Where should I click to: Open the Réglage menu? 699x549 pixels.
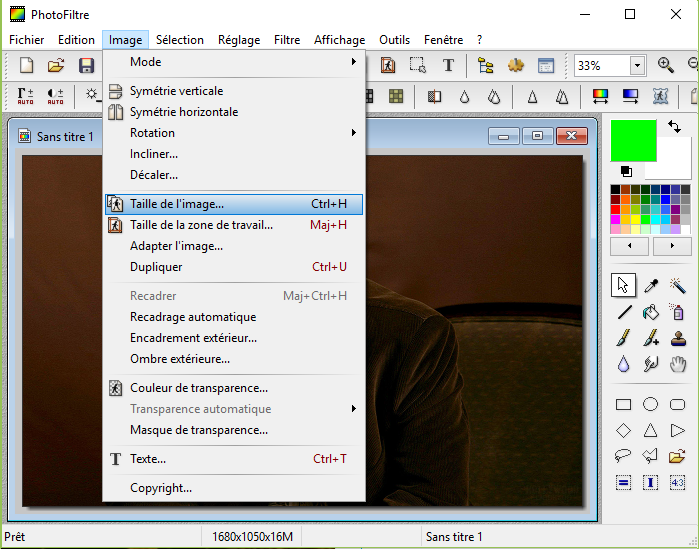(x=239, y=40)
